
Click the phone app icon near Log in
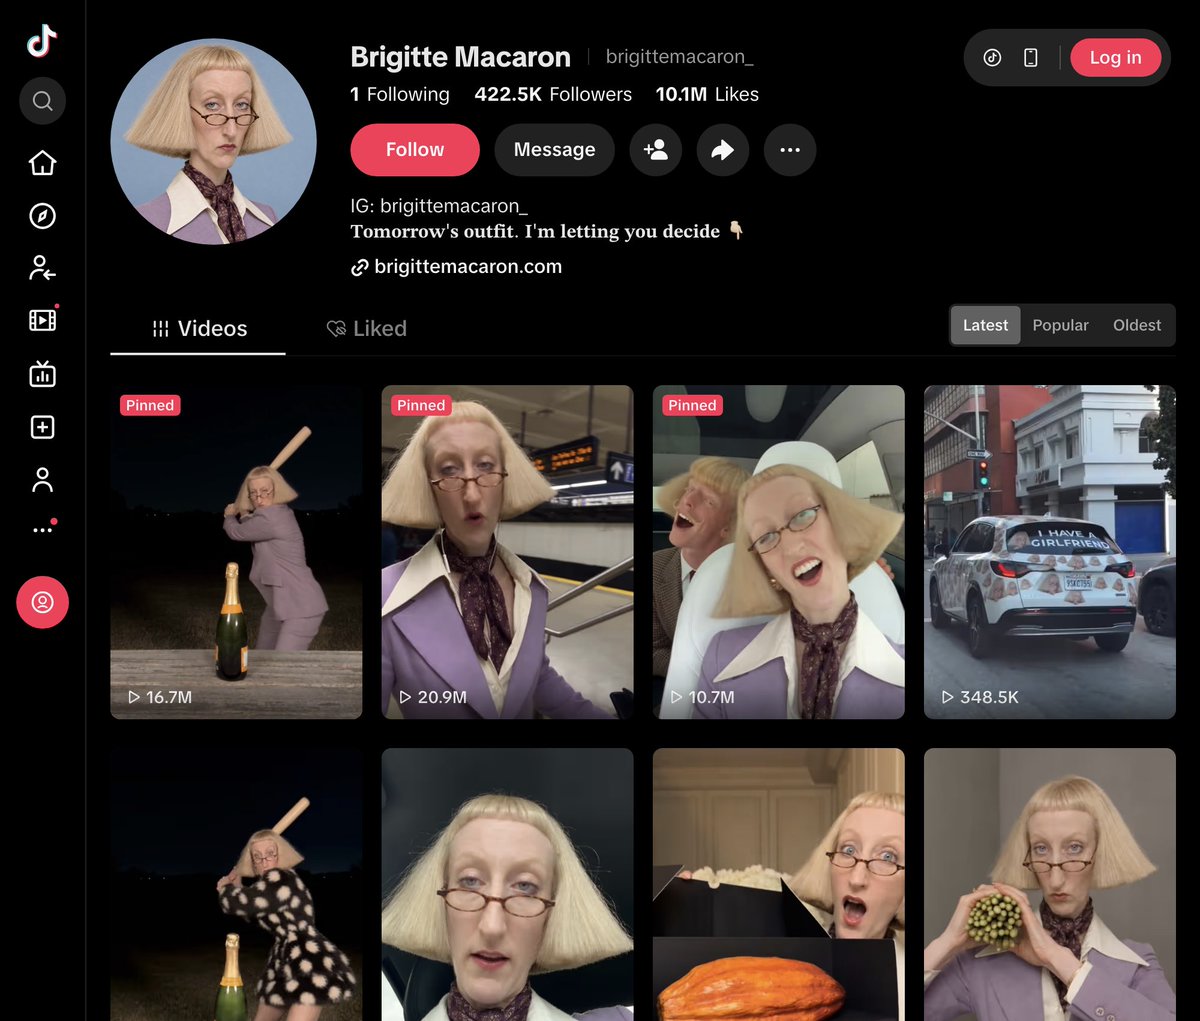tap(1030, 58)
